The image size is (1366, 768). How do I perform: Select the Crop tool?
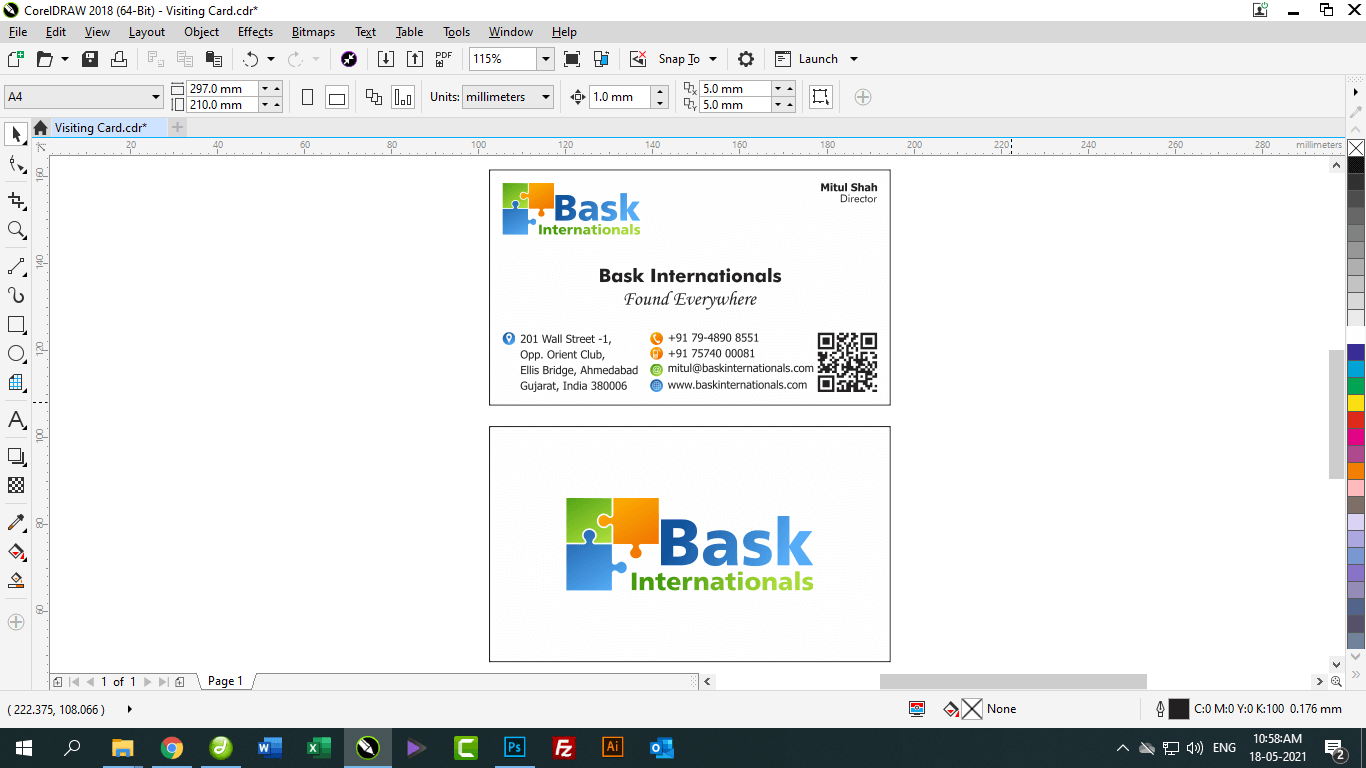point(16,201)
